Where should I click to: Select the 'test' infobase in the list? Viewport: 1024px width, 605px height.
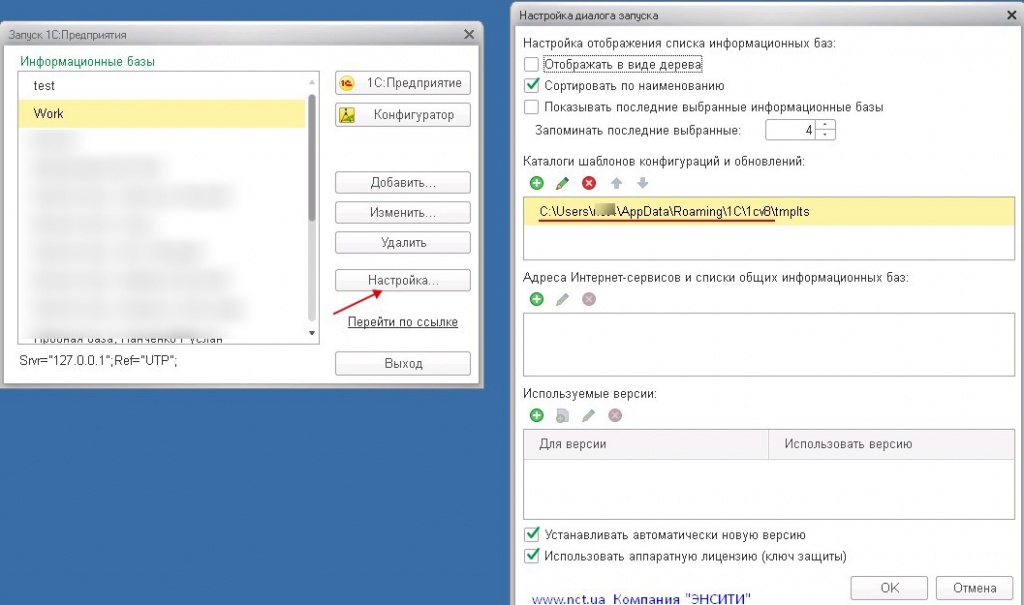[162, 86]
